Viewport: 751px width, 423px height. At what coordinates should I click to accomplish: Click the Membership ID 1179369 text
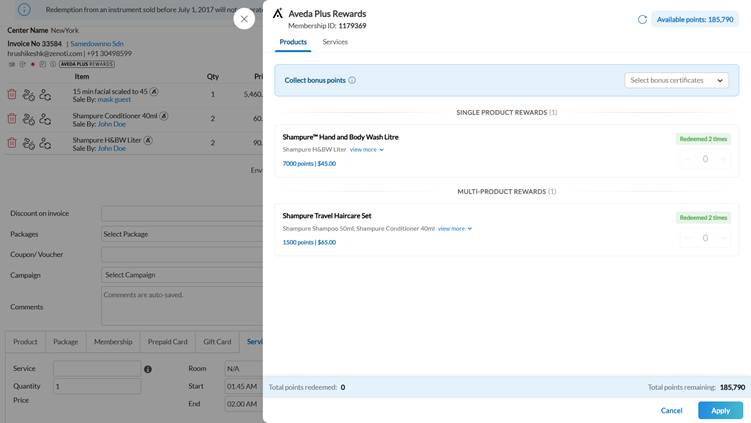coord(327,26)
